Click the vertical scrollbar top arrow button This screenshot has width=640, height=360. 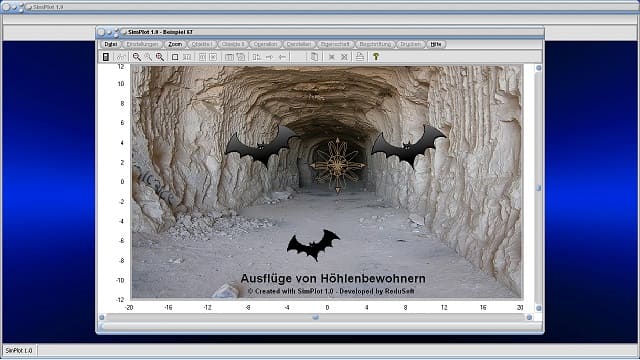538,68
